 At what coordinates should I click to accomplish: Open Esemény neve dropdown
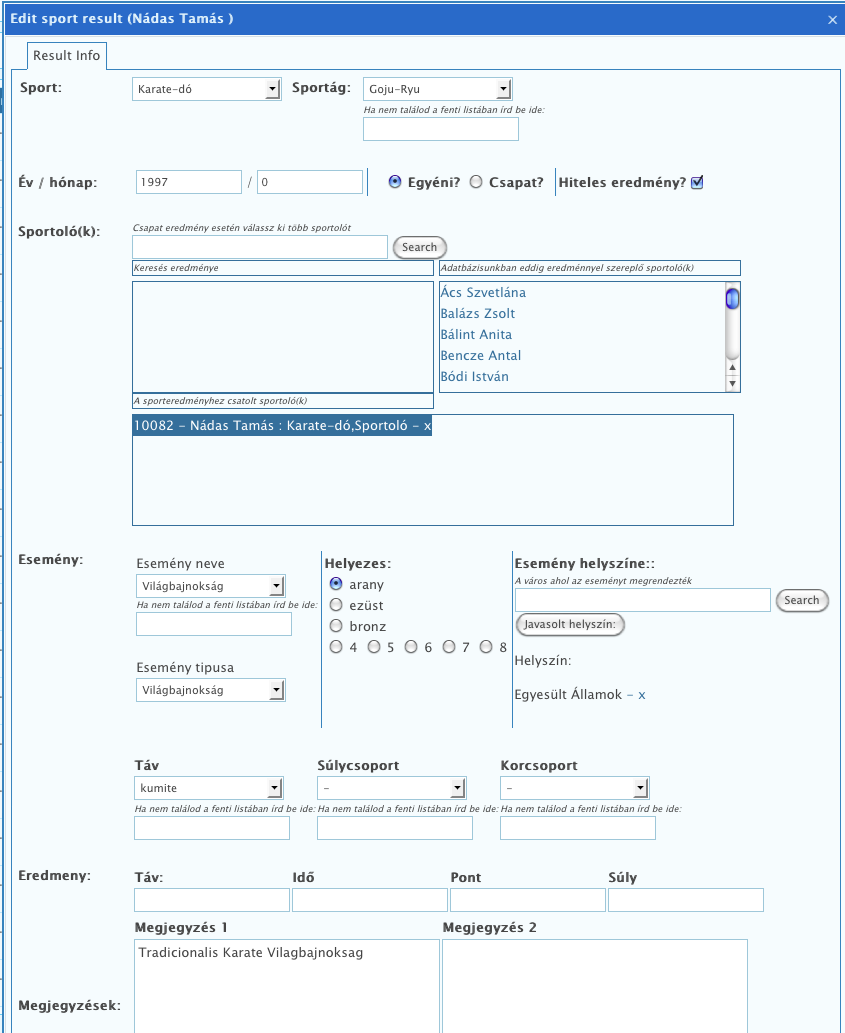coord(211,586)
